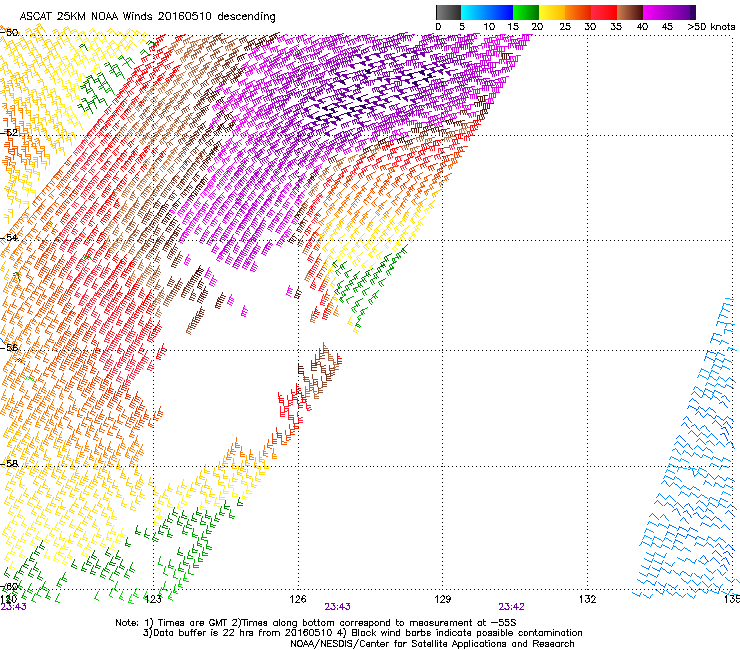Click the 'Data buffer is 22 hrs' note line
The height and width of the screenshot is (650, 740).
tap(362, 633)
